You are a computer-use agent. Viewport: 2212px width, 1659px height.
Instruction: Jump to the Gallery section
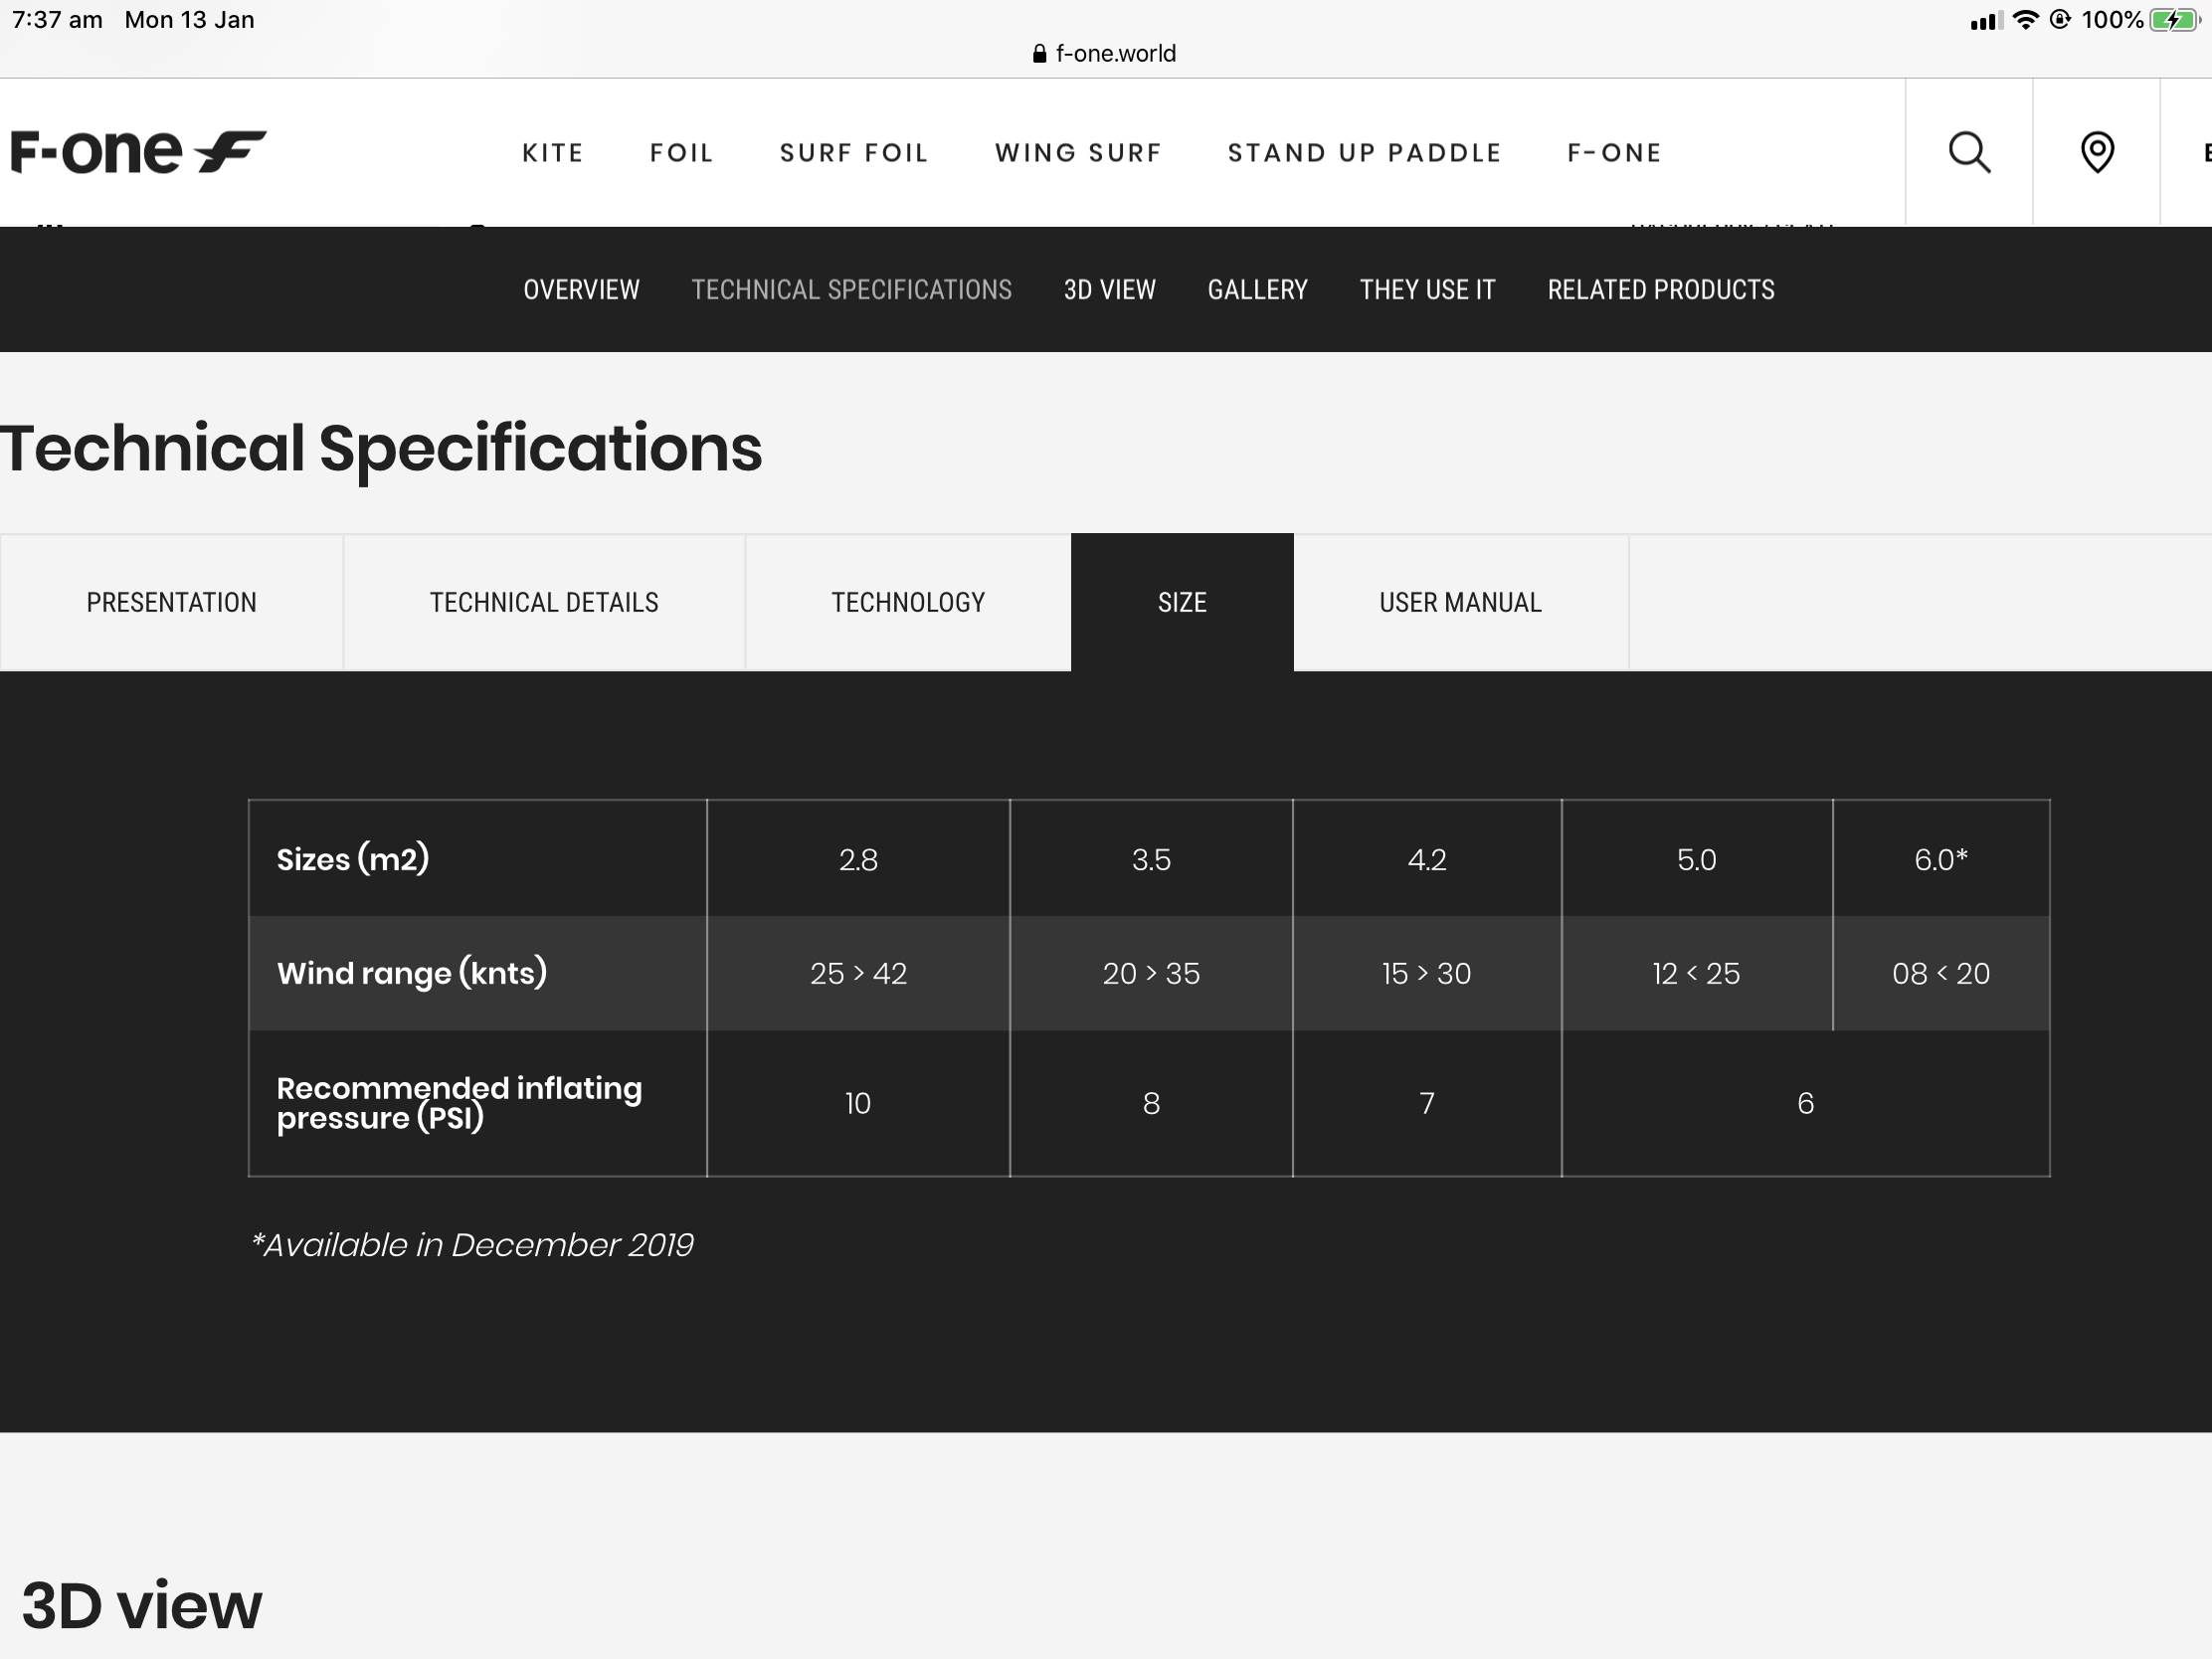click(x=1257, y=290)
